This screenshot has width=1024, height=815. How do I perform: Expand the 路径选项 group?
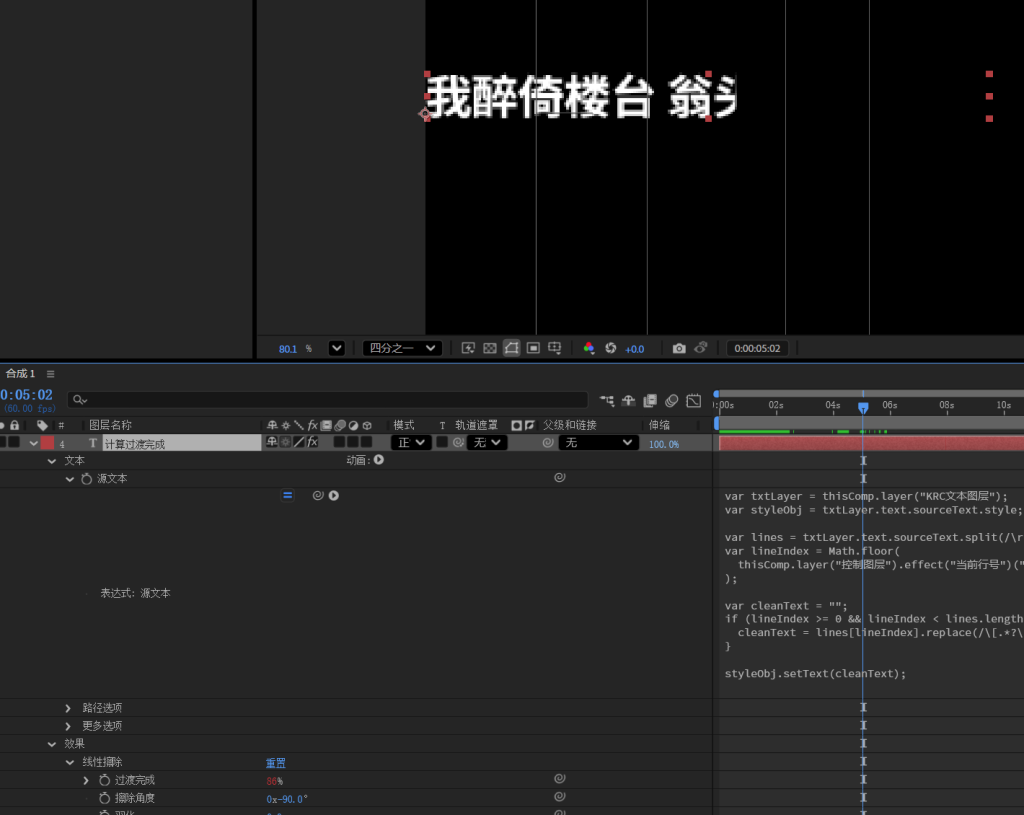(x=68, y=707)
